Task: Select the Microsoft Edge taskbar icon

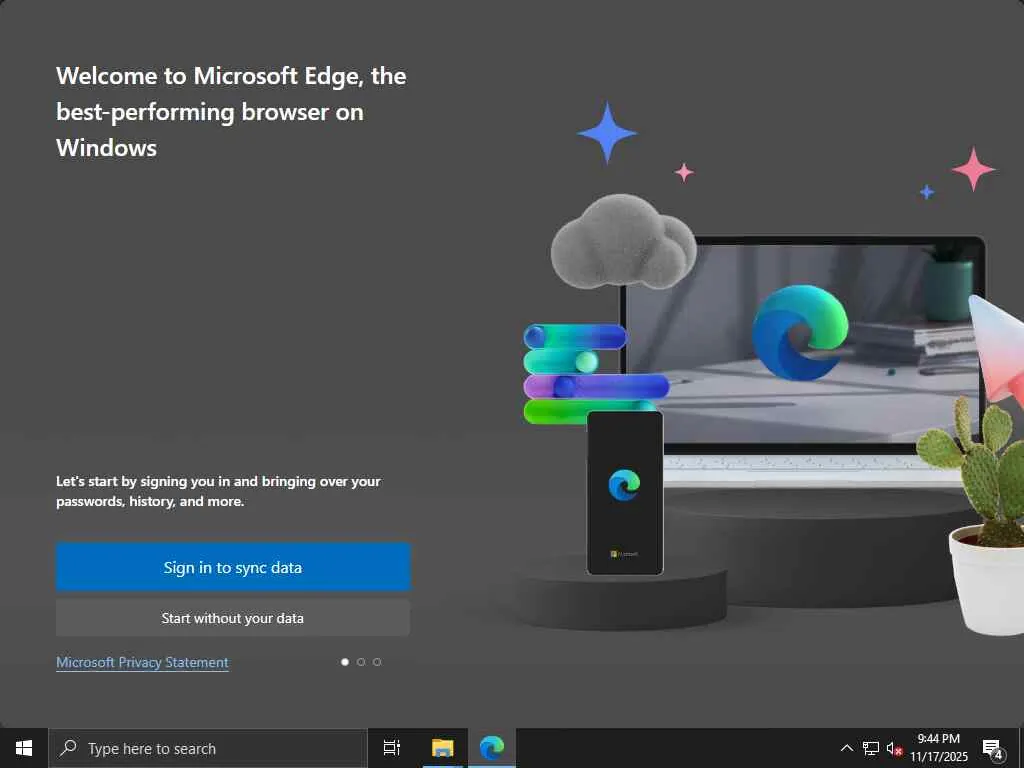Action: pyautogui.click(x=492, y=748)
